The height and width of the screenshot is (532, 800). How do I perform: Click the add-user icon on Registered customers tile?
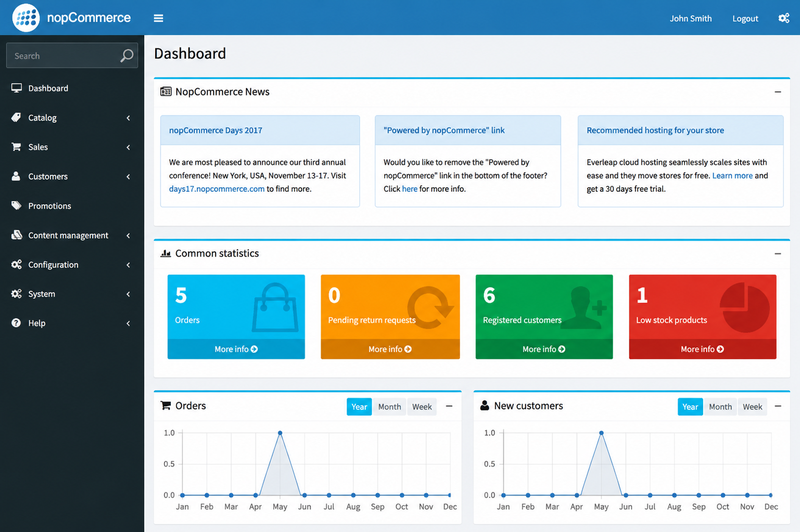[585, 307]
